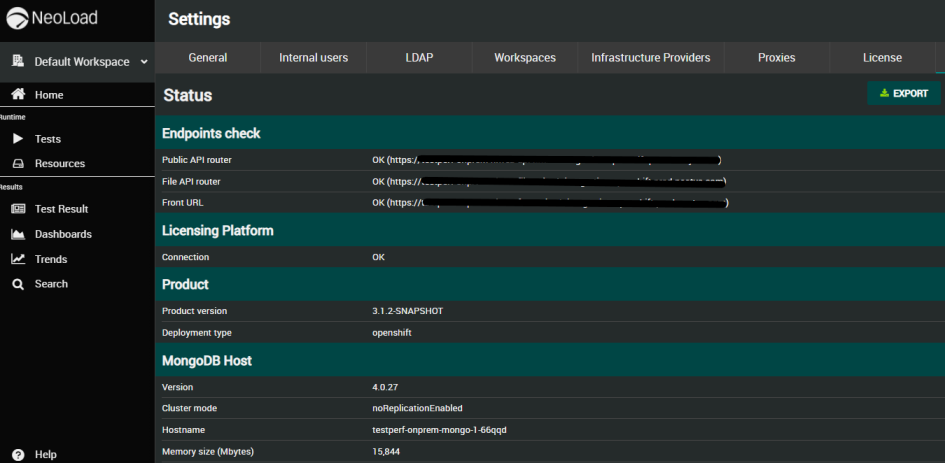
Task: Click the Resources drive icon
Action: pyautogui.click(x=17, y=164)
